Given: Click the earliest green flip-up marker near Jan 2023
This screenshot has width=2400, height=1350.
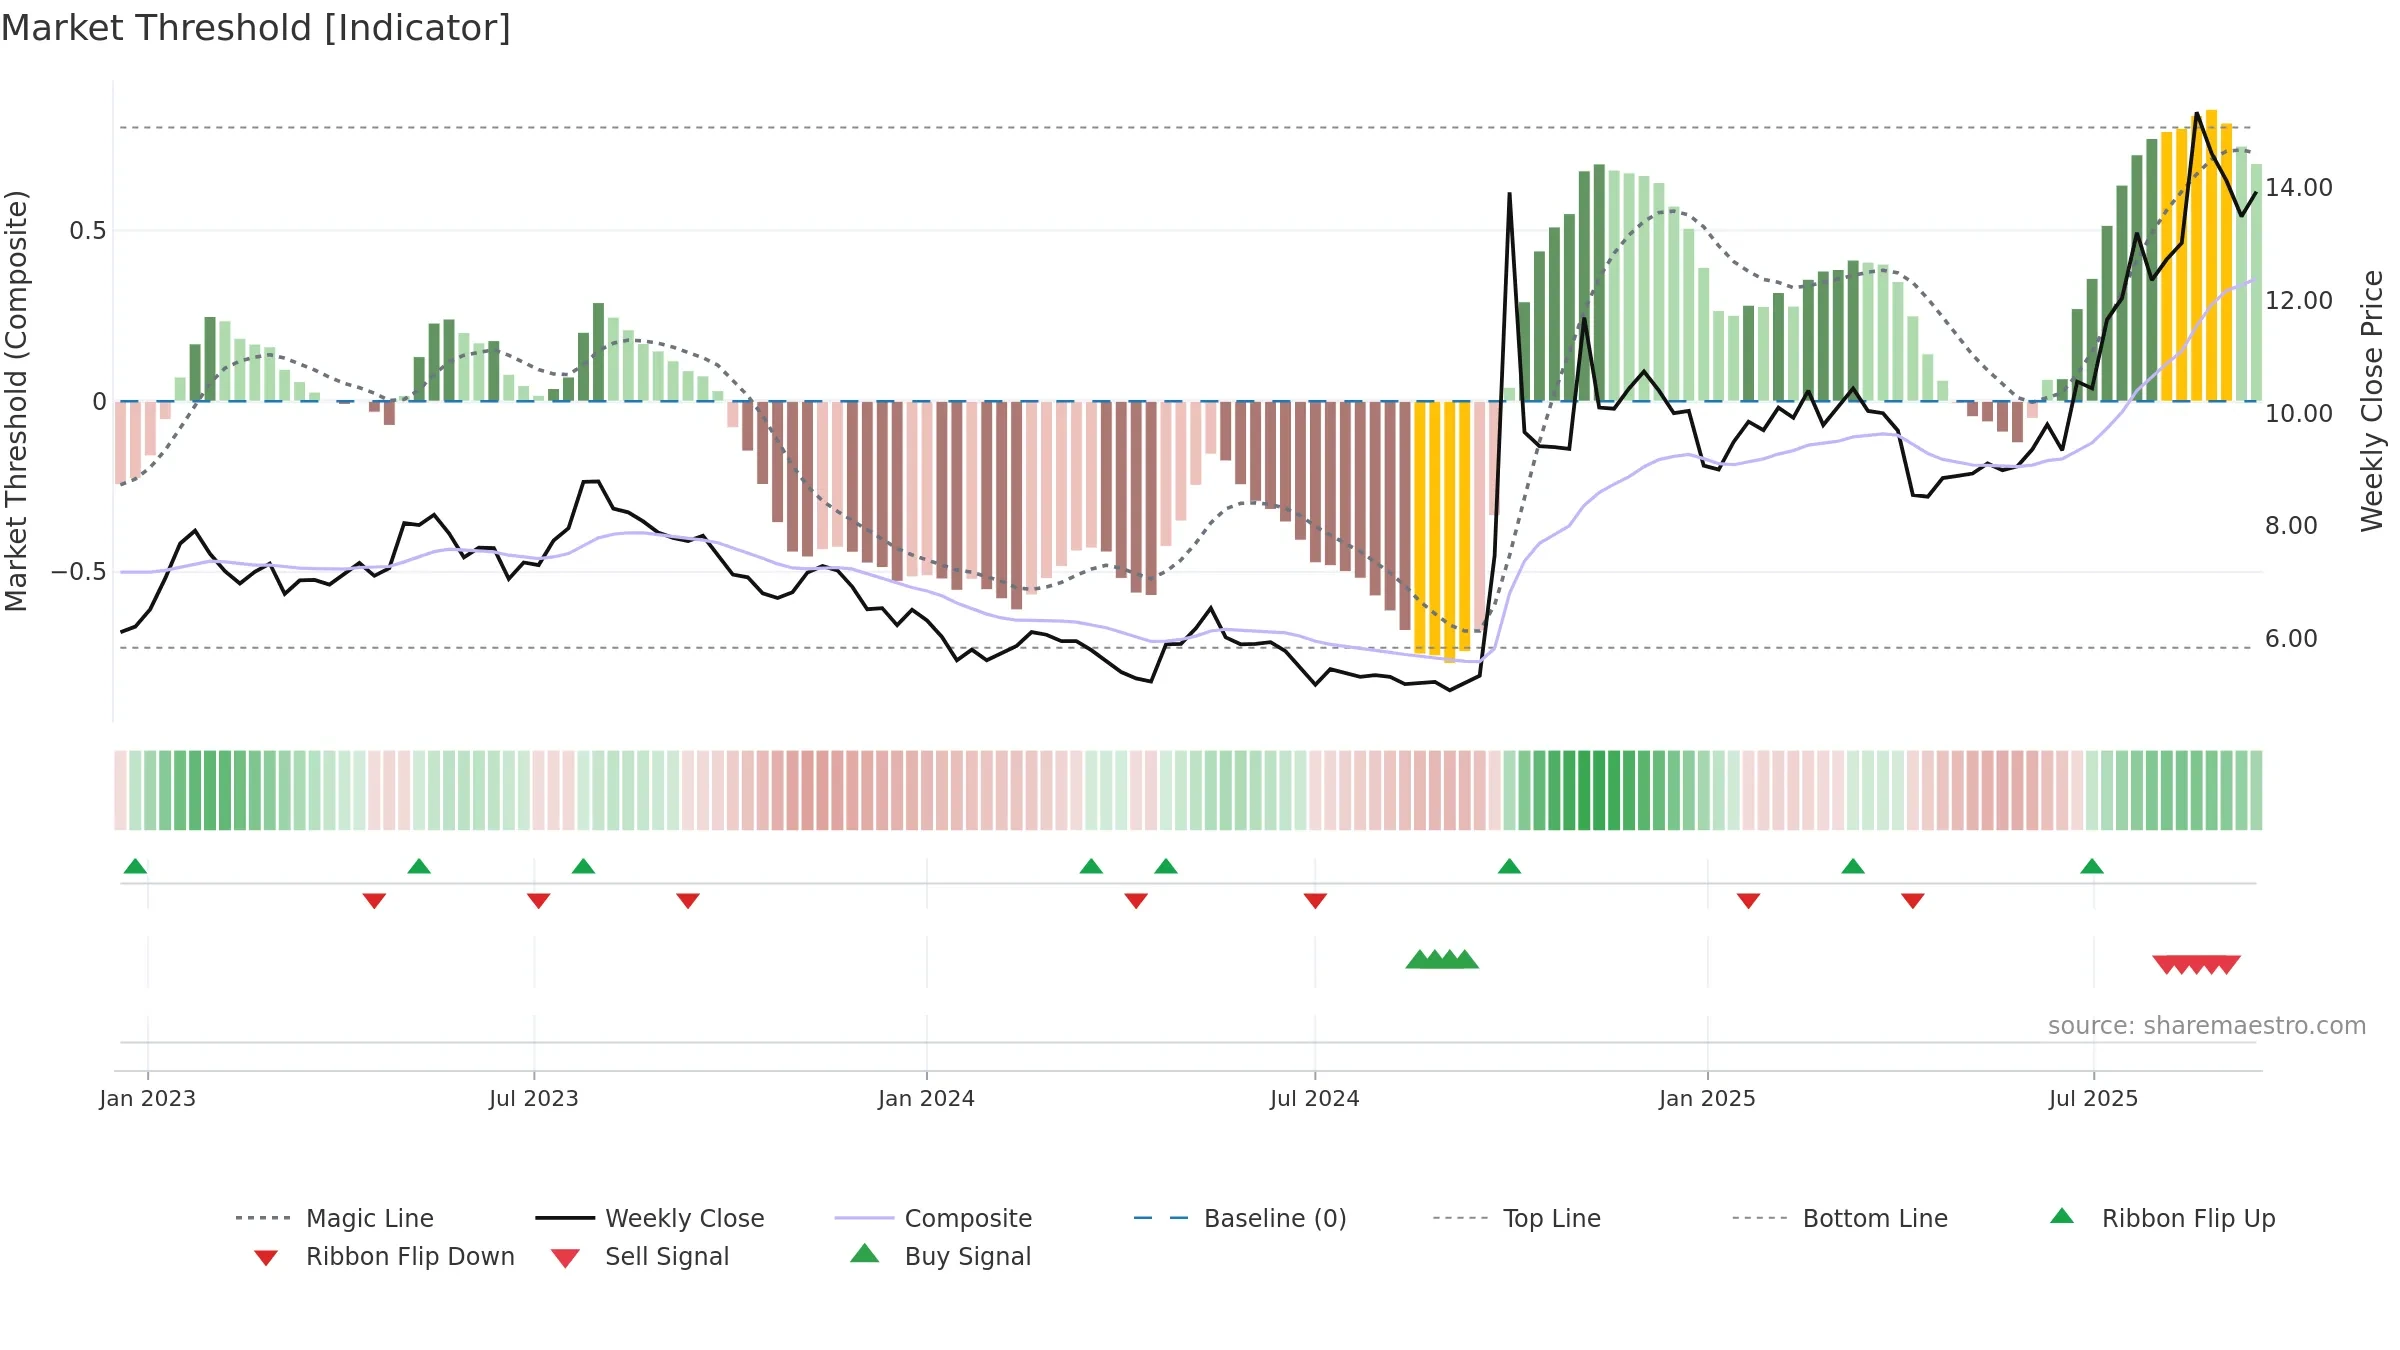Looking at the screenshot, I should [136, 866].
